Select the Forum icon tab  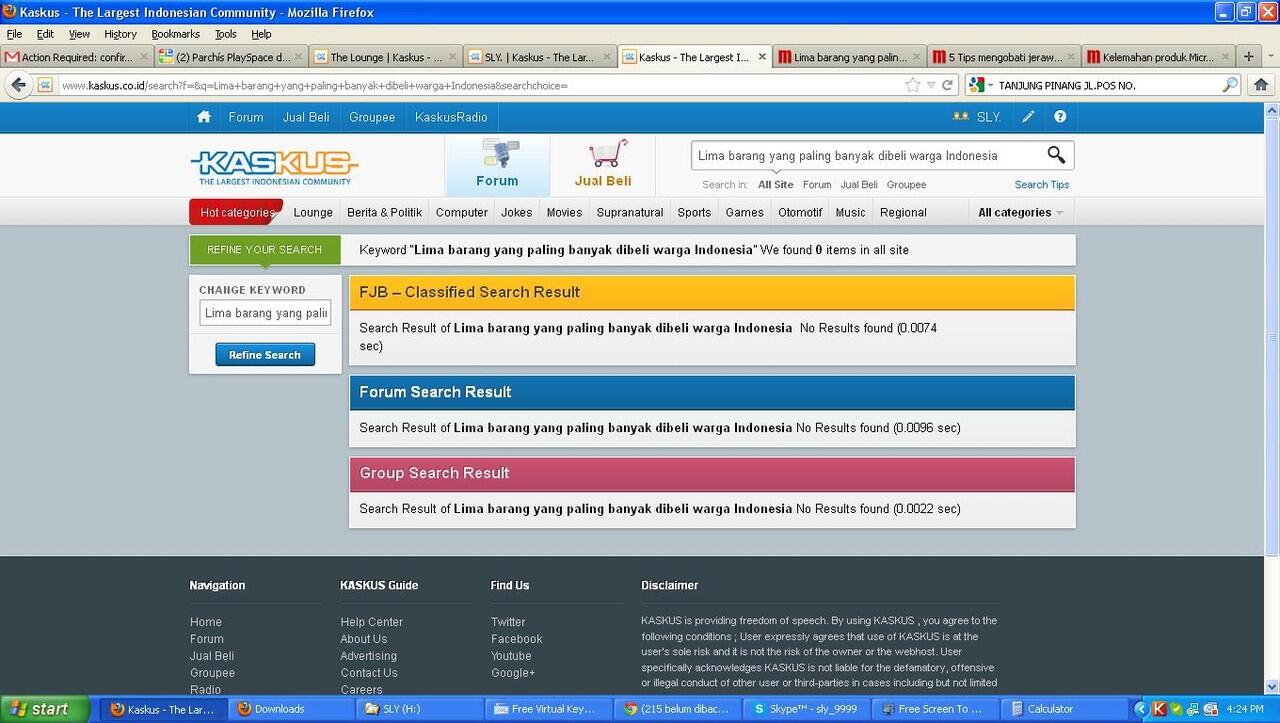click(x=497, y=164)
